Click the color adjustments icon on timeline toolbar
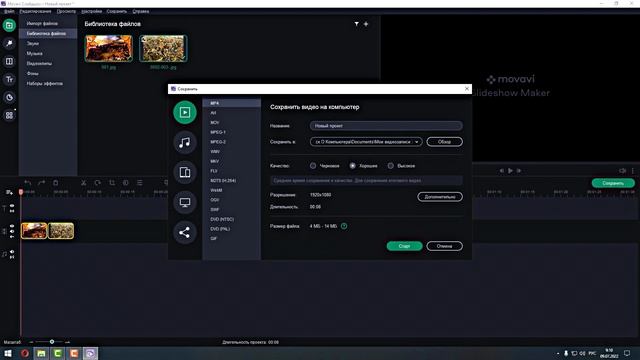Viewport: 640px width, 360px height. pyautogui.click(x=126, y=183)
